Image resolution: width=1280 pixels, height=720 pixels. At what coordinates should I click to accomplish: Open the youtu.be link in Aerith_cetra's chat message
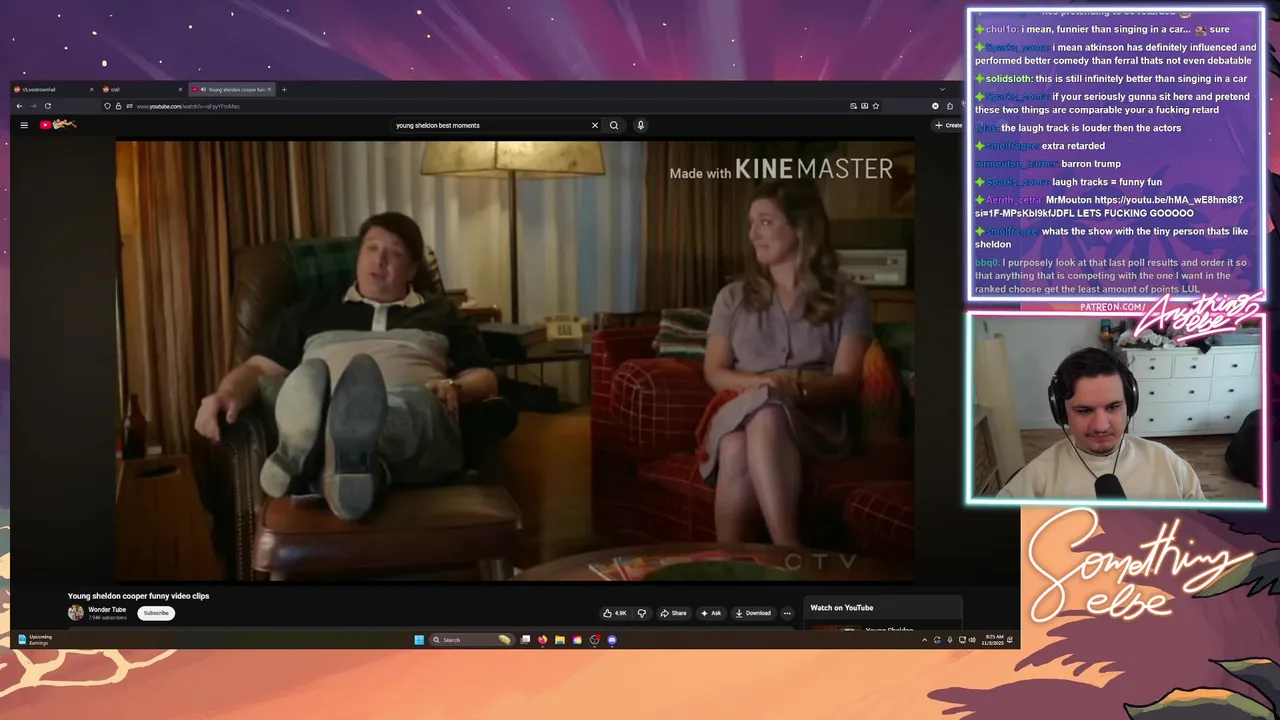tap(1109, 206)
